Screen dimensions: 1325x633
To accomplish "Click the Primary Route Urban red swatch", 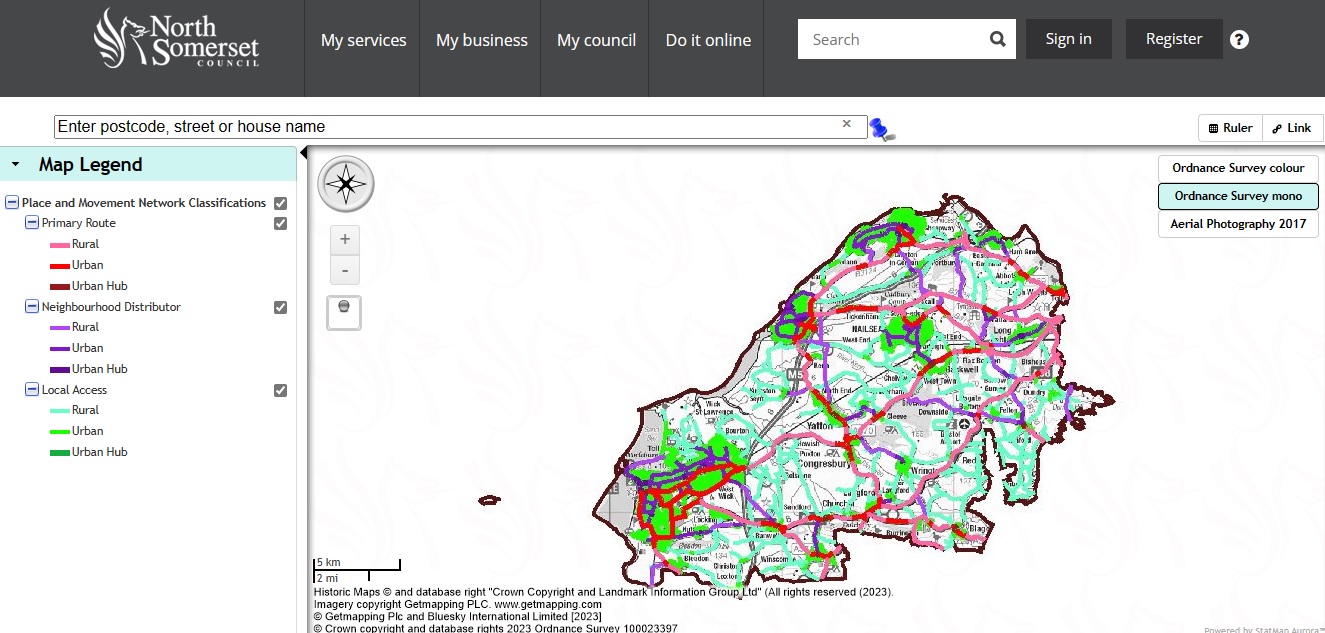I will 59,266.
